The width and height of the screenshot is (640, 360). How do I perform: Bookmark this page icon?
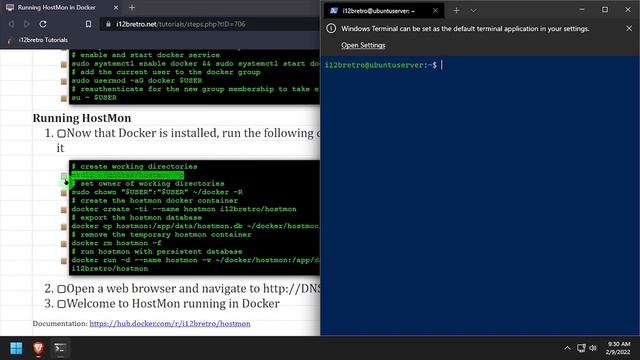point(88,24)
